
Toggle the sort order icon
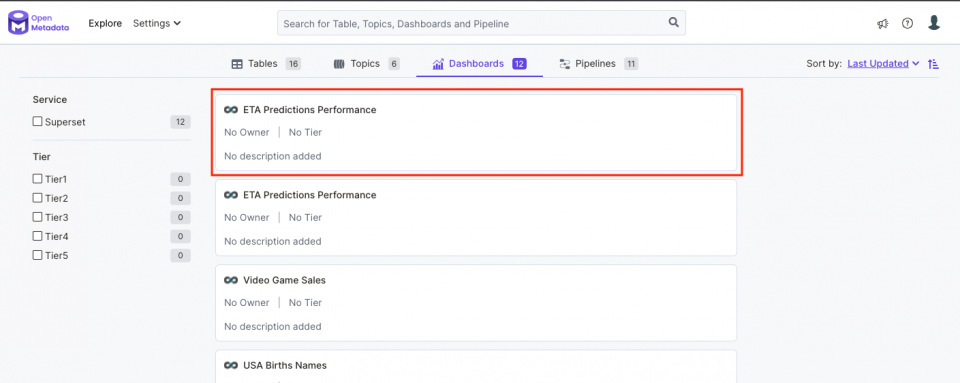[934, 64]
